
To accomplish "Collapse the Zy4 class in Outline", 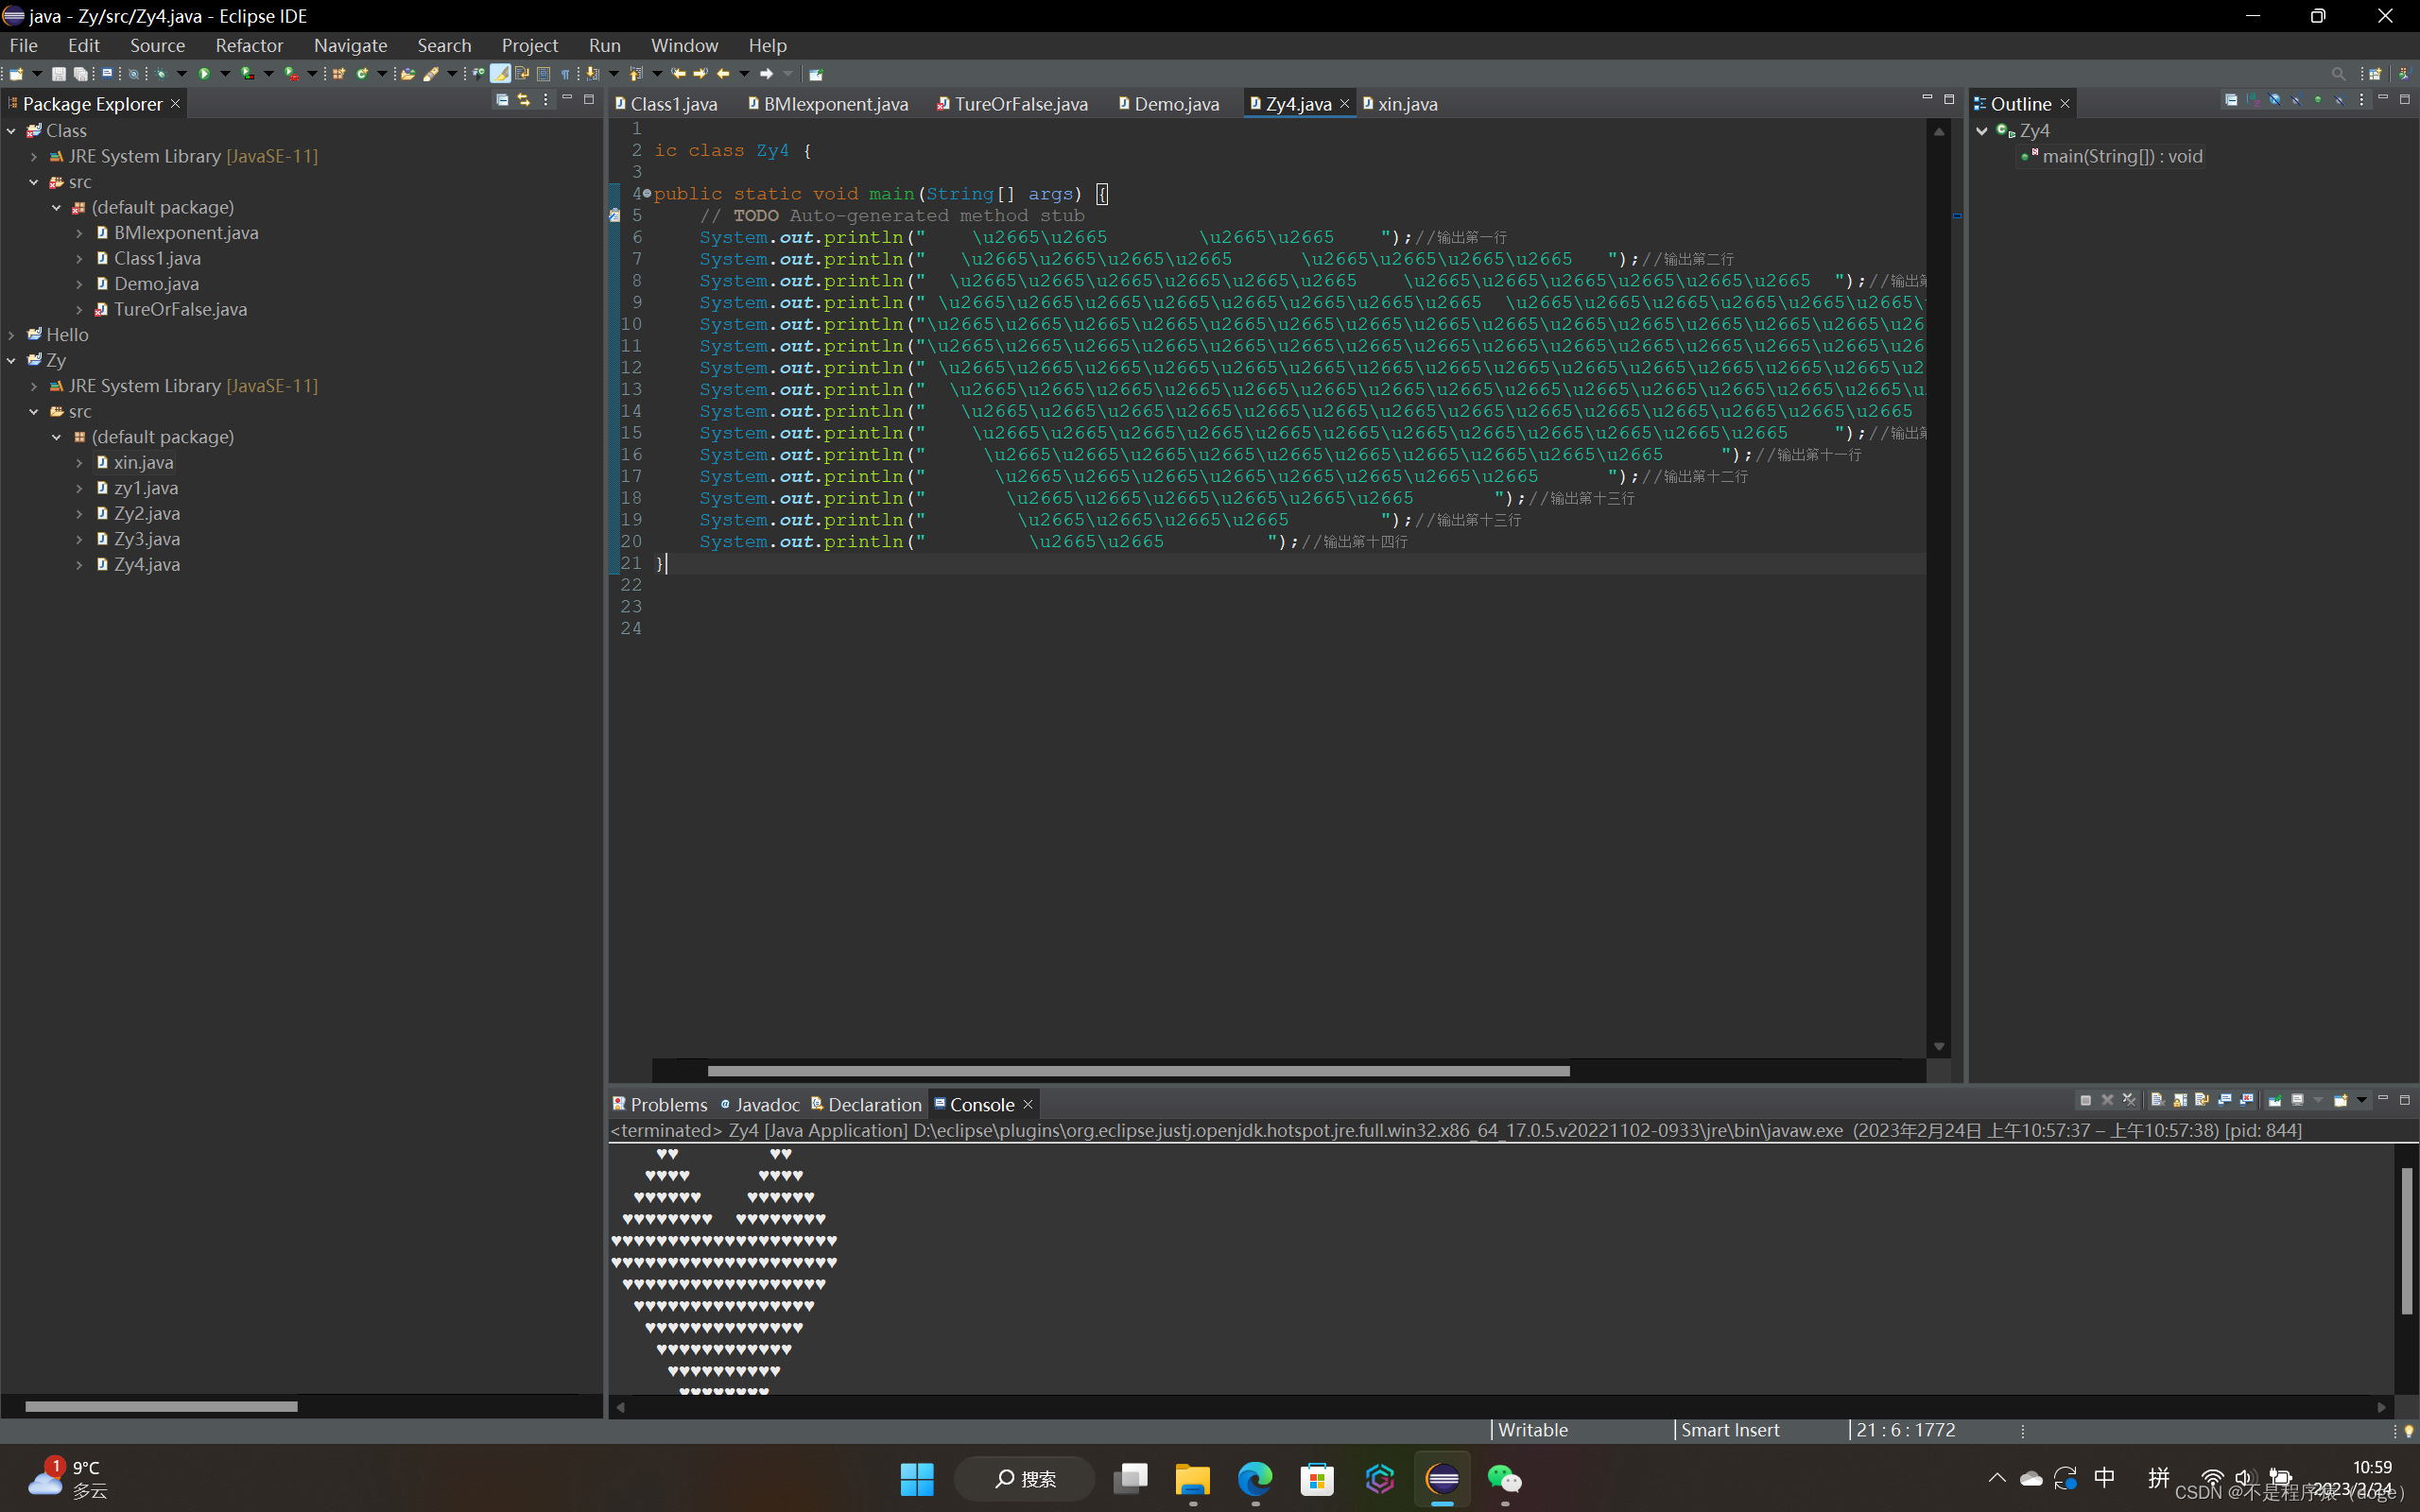I will pyautogui.click(x=1982, y=131).
